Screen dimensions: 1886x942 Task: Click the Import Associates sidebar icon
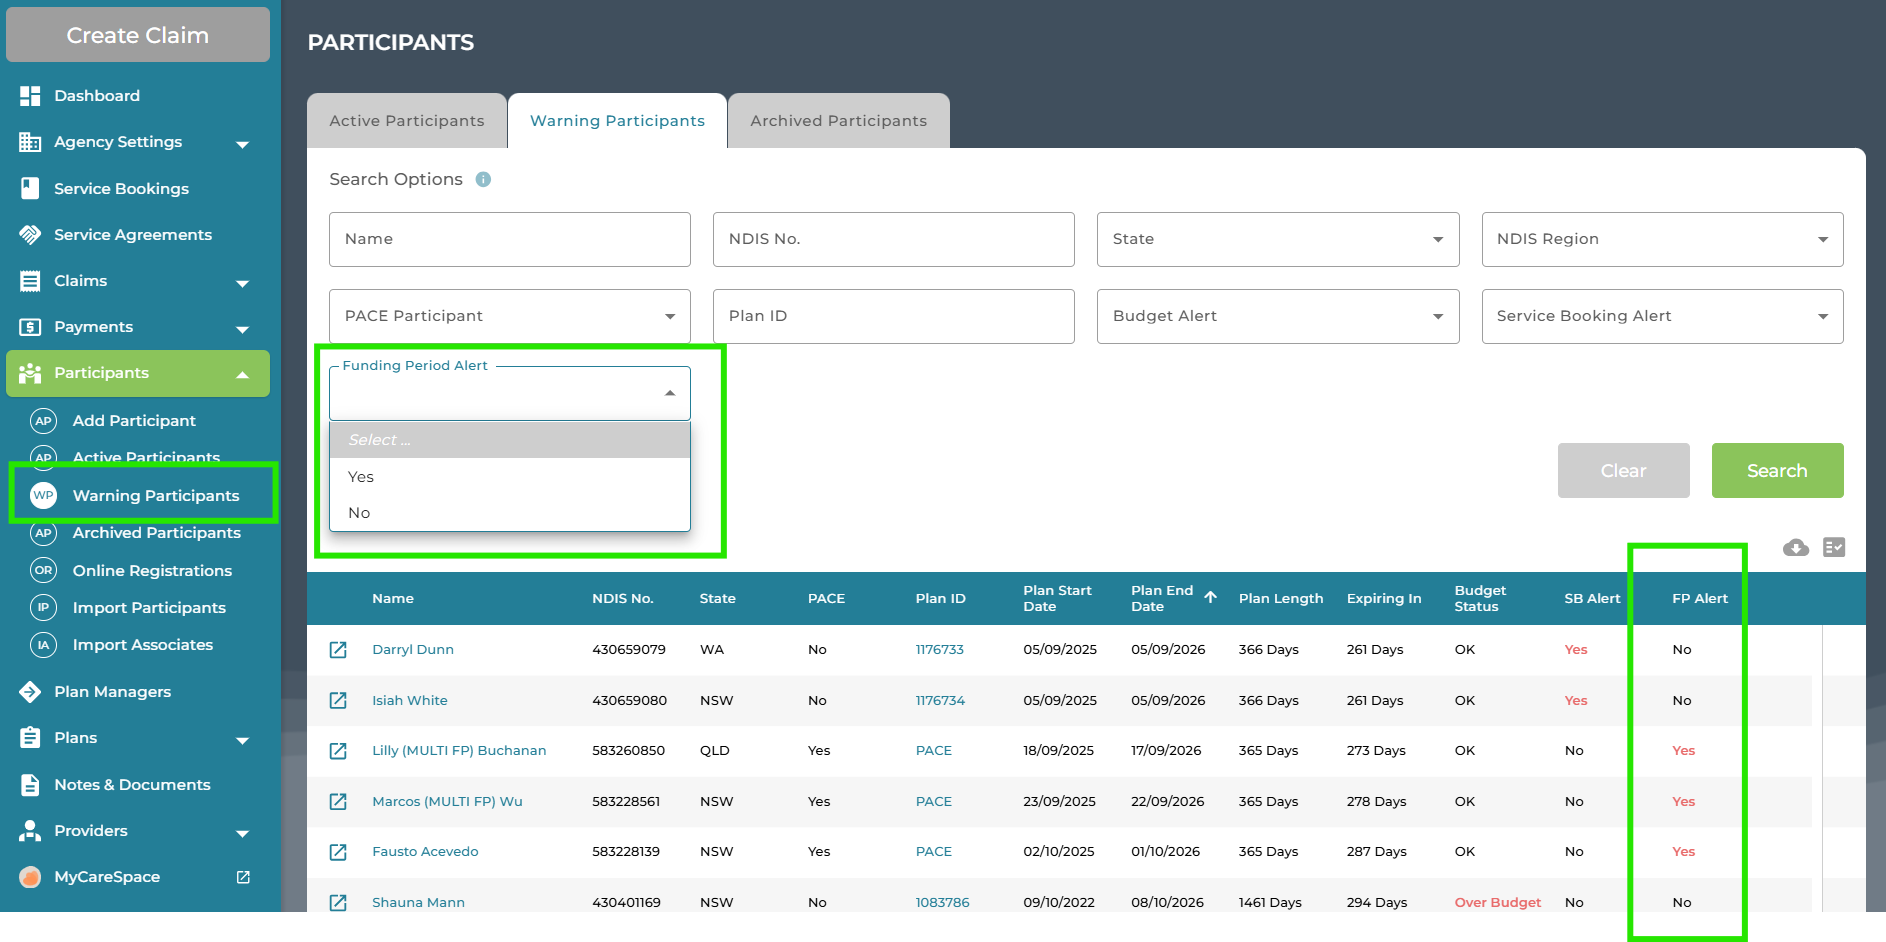[43, 645]
